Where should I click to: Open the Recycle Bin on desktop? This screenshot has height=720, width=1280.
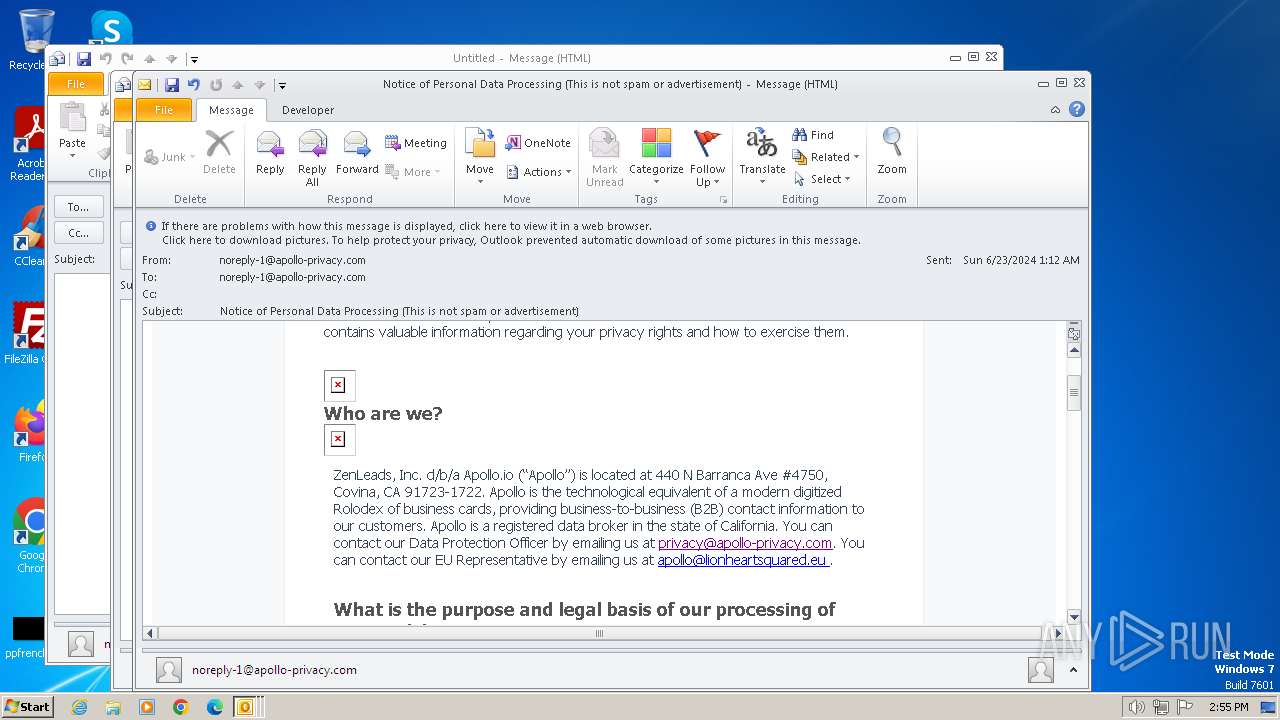pos(36,40)
